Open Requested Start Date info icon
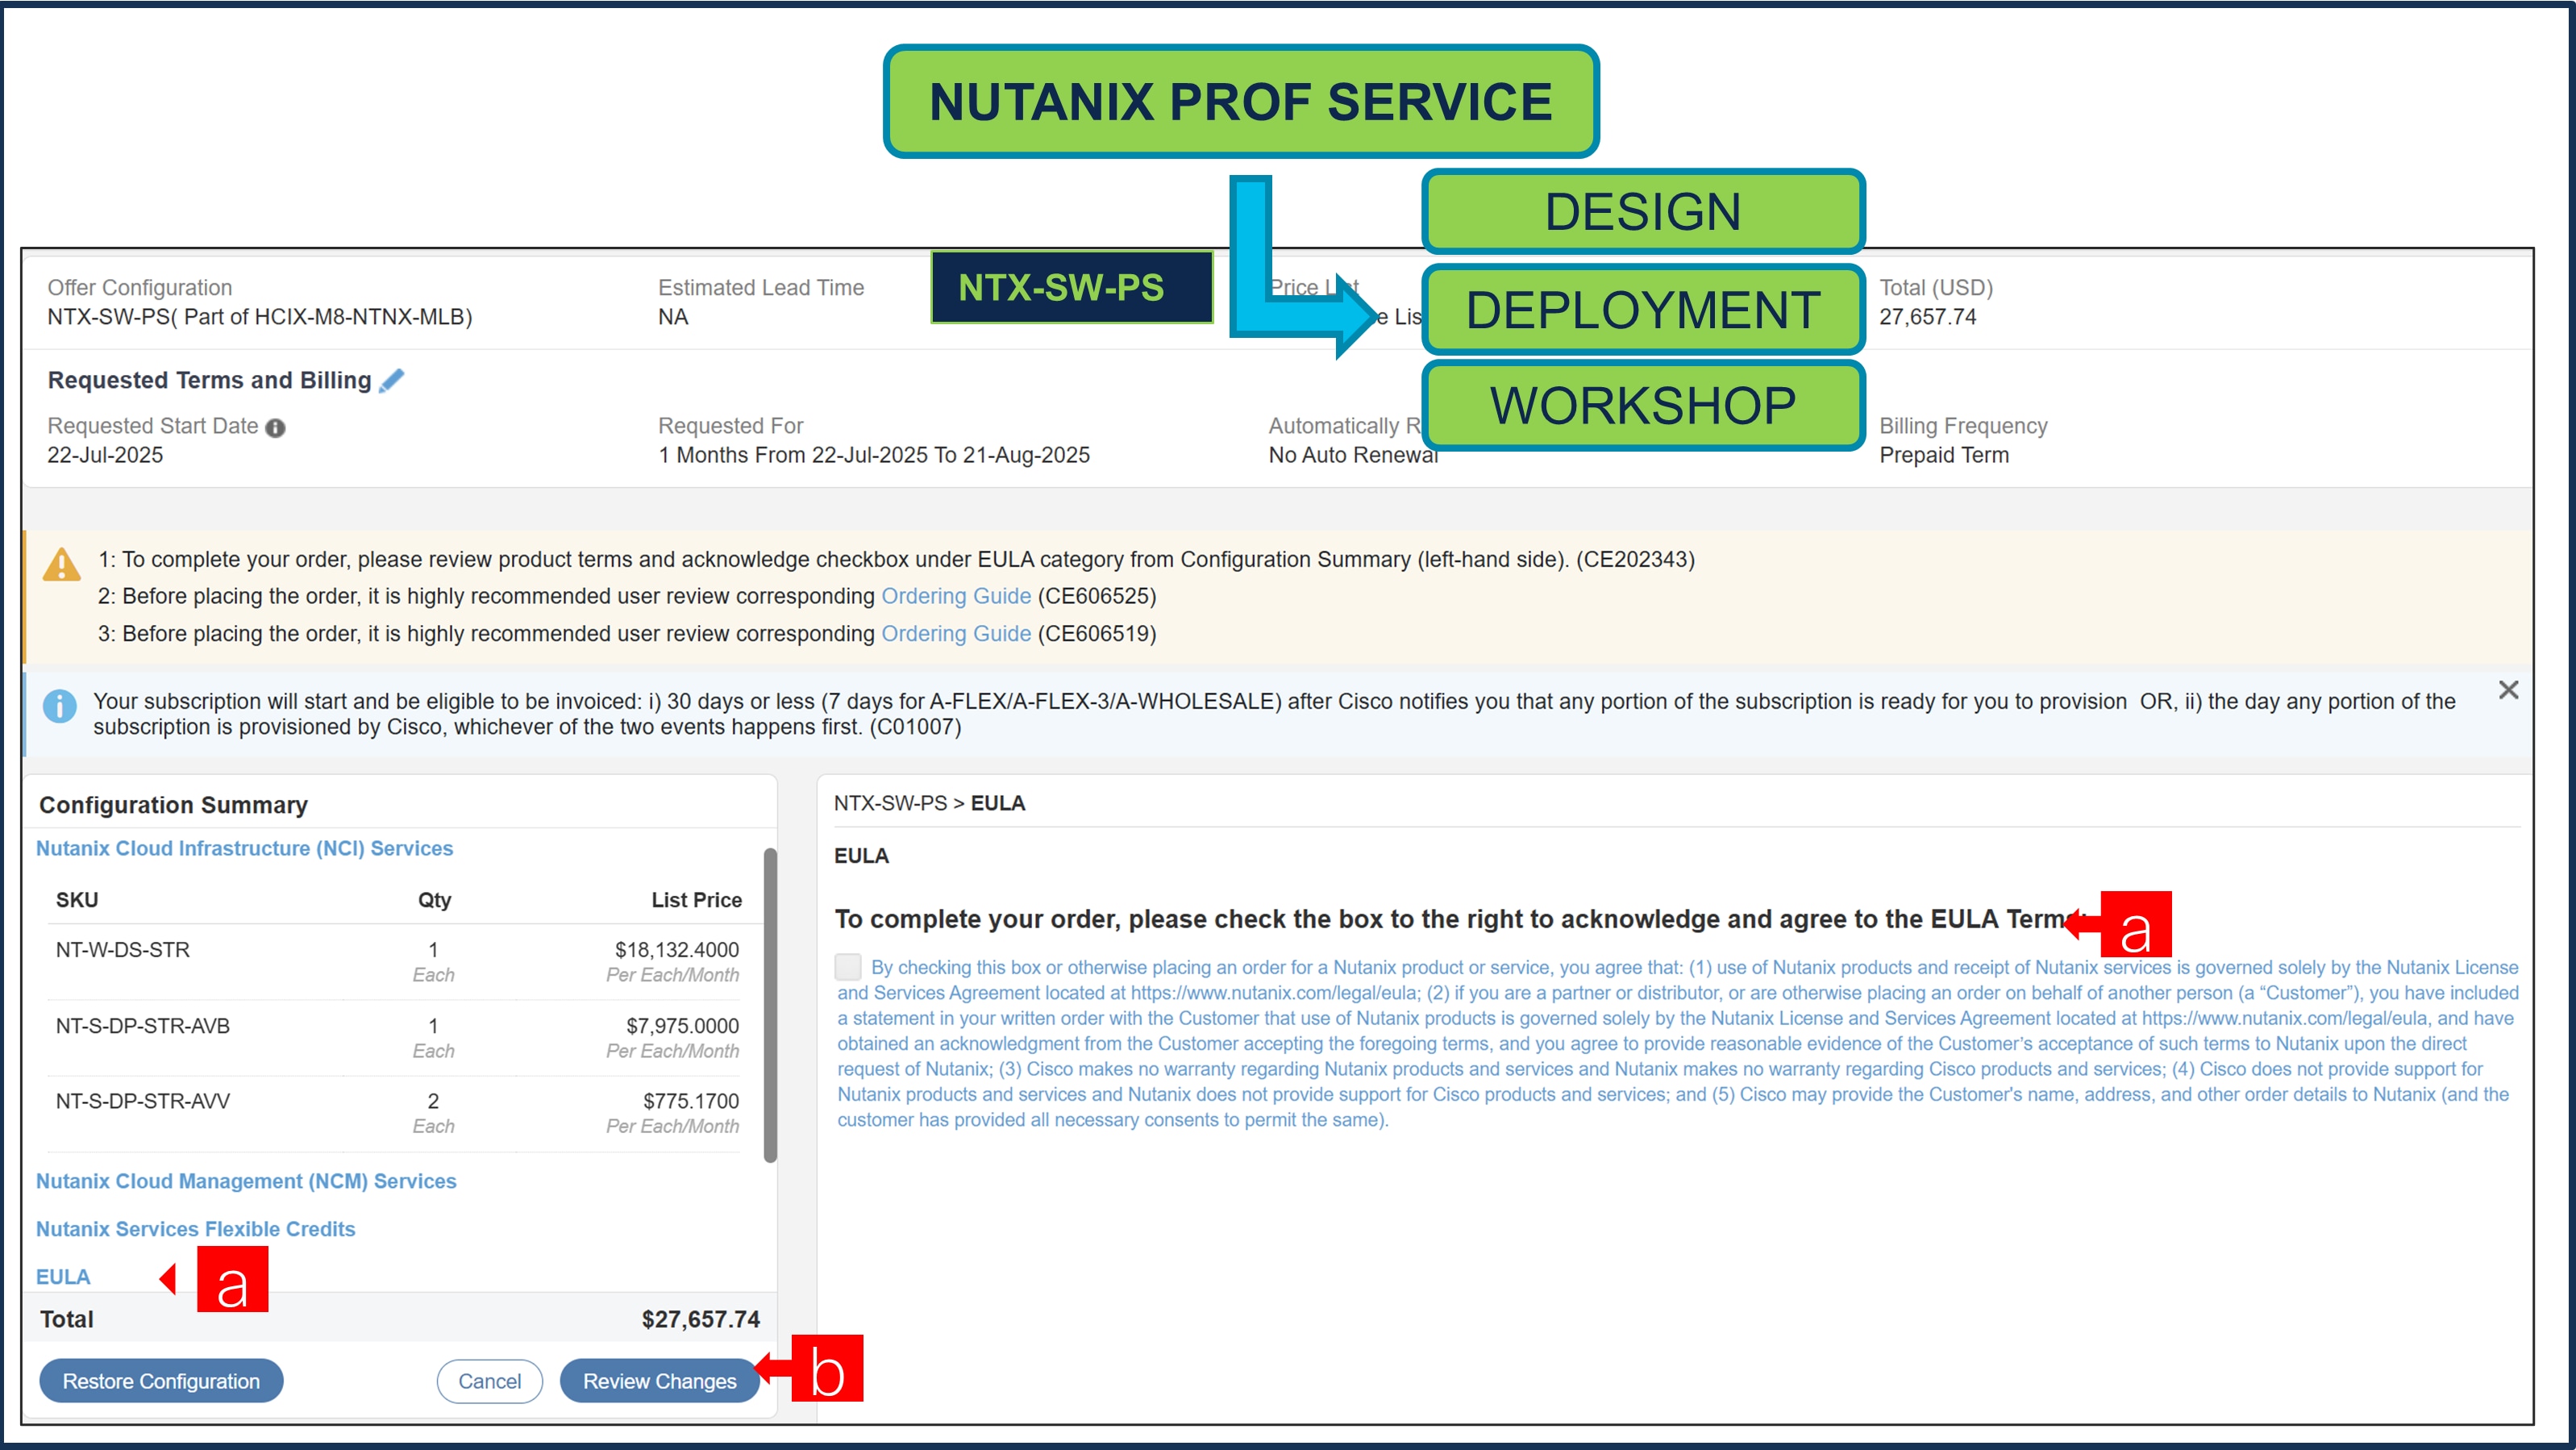The width and height of the screenshot is (2576, 1450). point(275,428)
